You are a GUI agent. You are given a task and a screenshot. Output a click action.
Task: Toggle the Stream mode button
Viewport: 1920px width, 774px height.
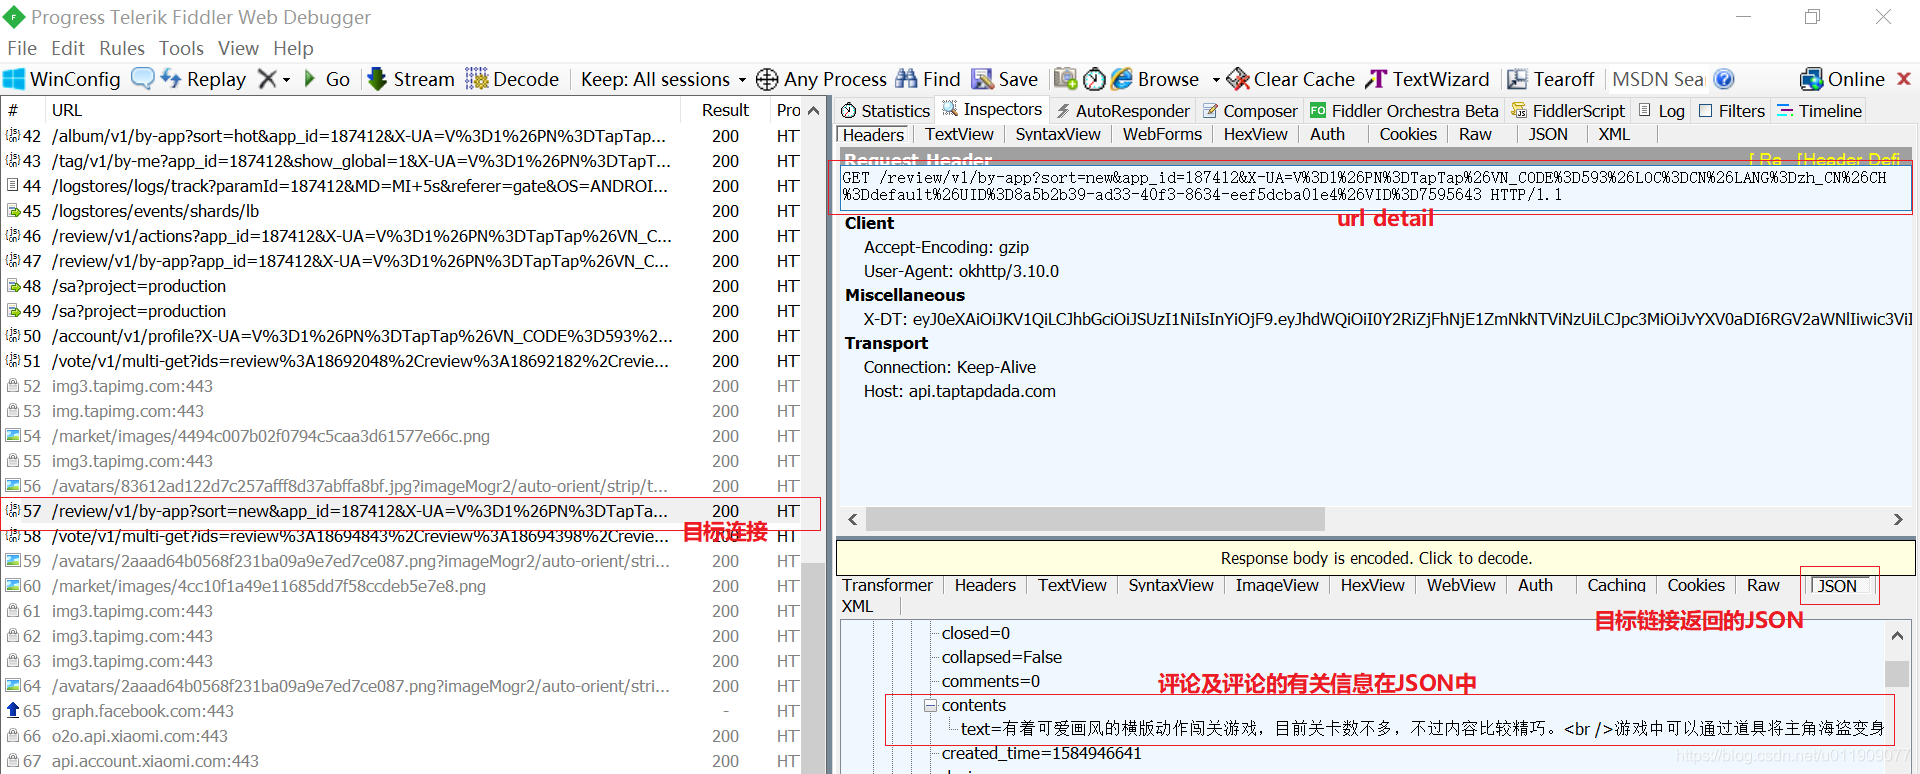coord(411,79)
